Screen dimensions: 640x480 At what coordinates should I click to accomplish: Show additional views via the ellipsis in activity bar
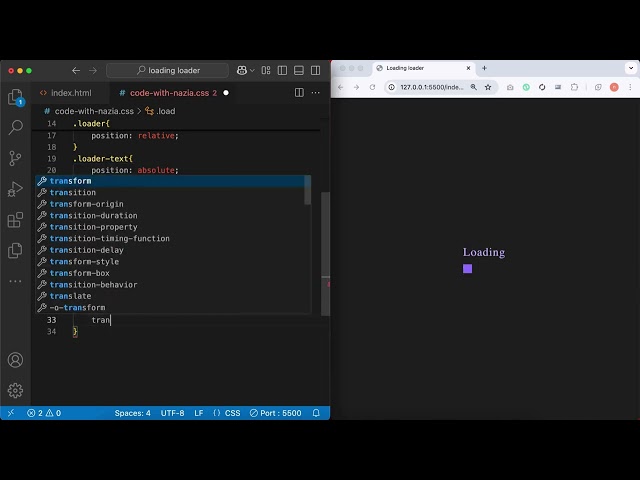coord(16,281)
